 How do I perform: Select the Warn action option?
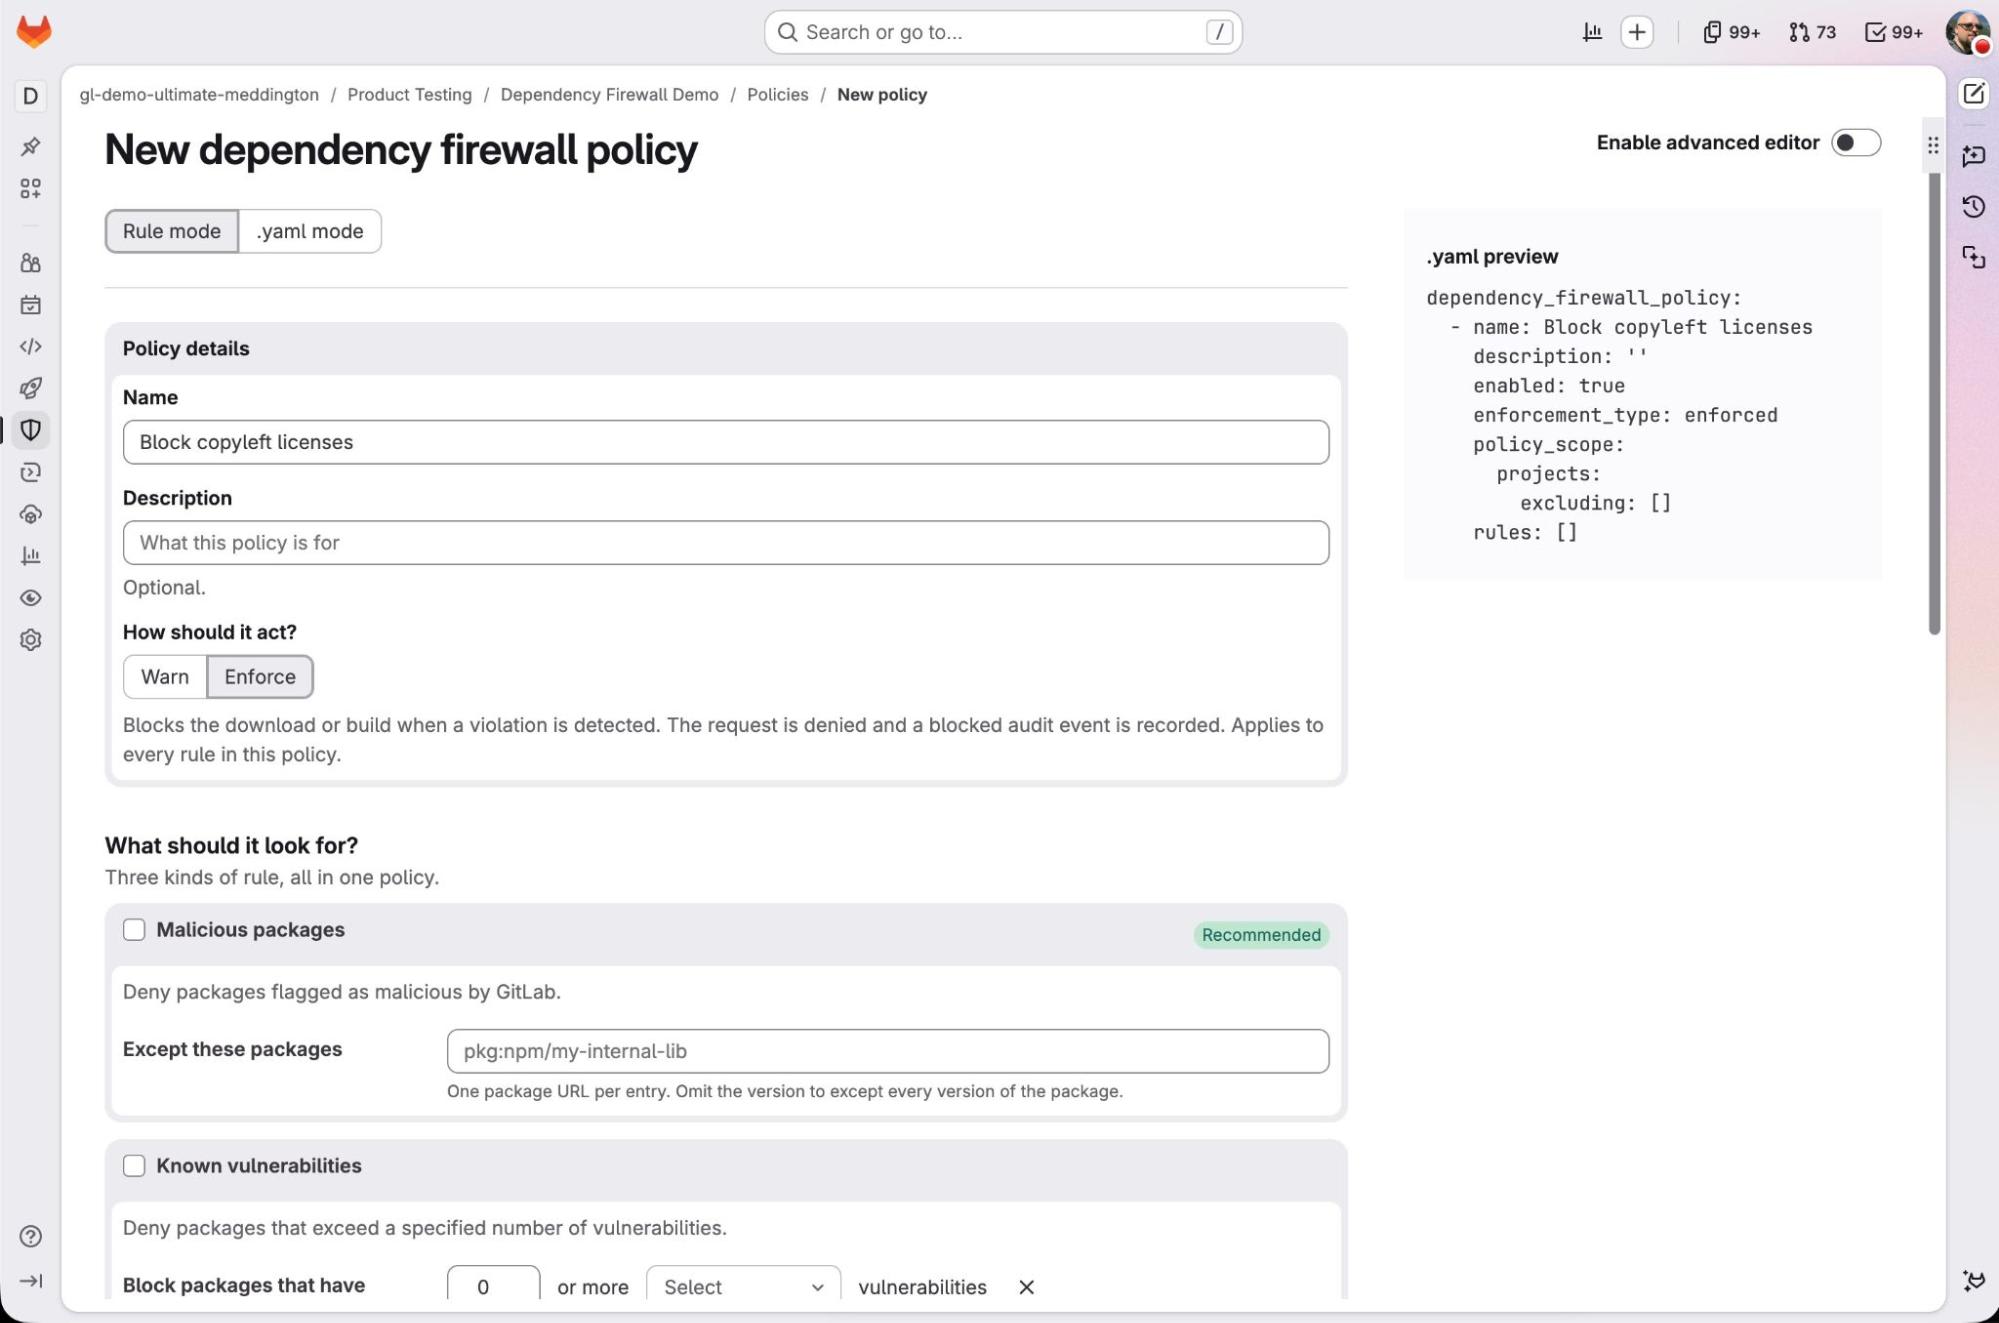pyautogui.click(x=165, y=677)
